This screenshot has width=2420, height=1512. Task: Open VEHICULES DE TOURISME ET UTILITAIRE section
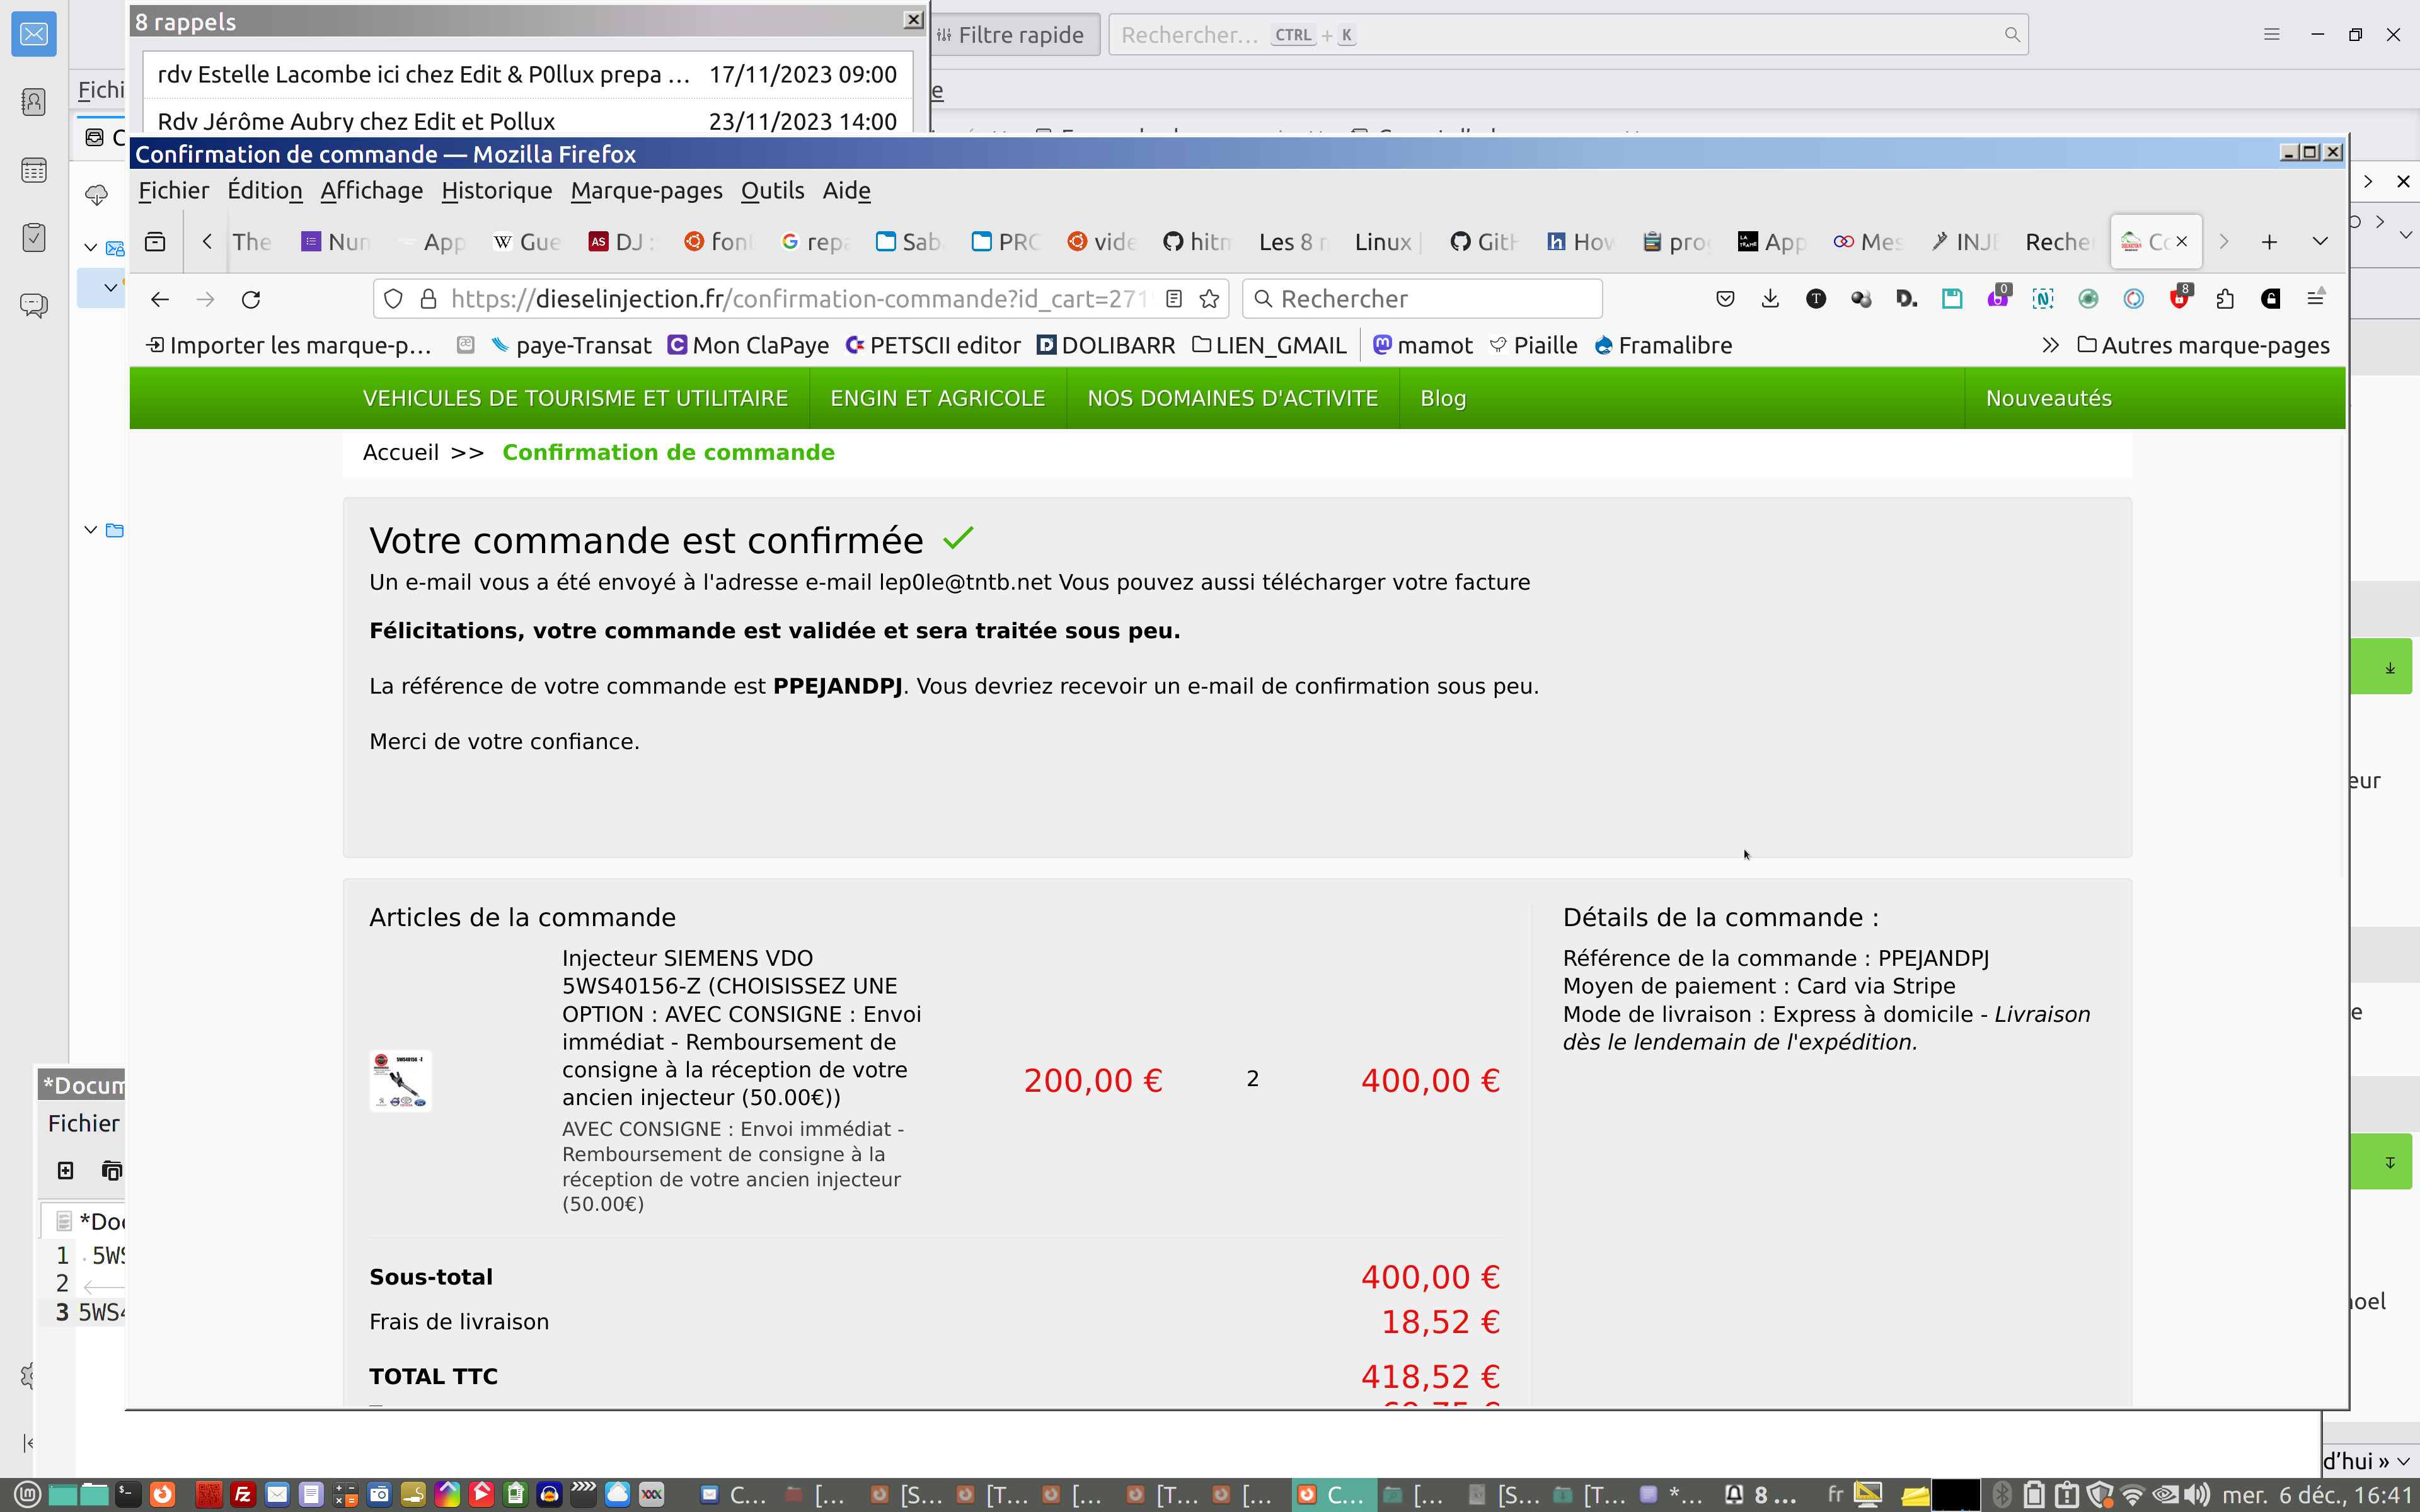(x=575, y=398)
